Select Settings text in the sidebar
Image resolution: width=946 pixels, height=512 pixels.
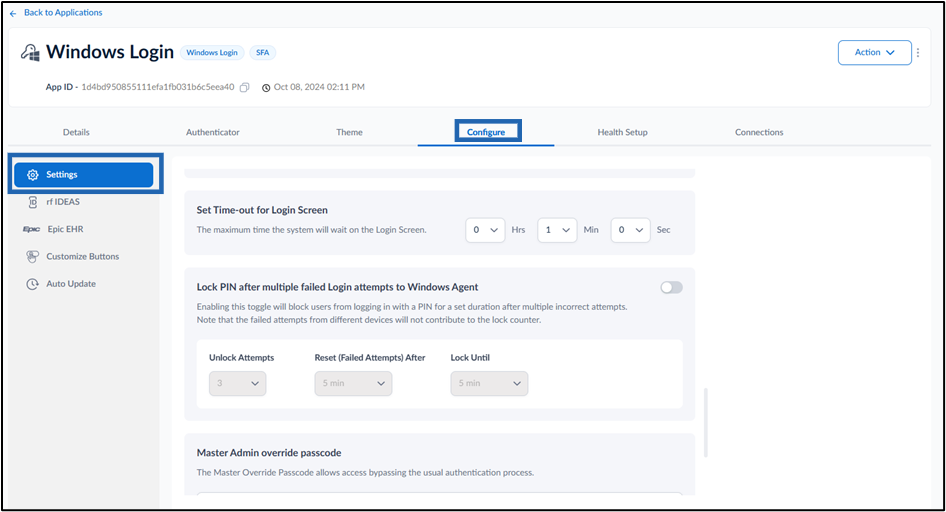pos(62,174)
